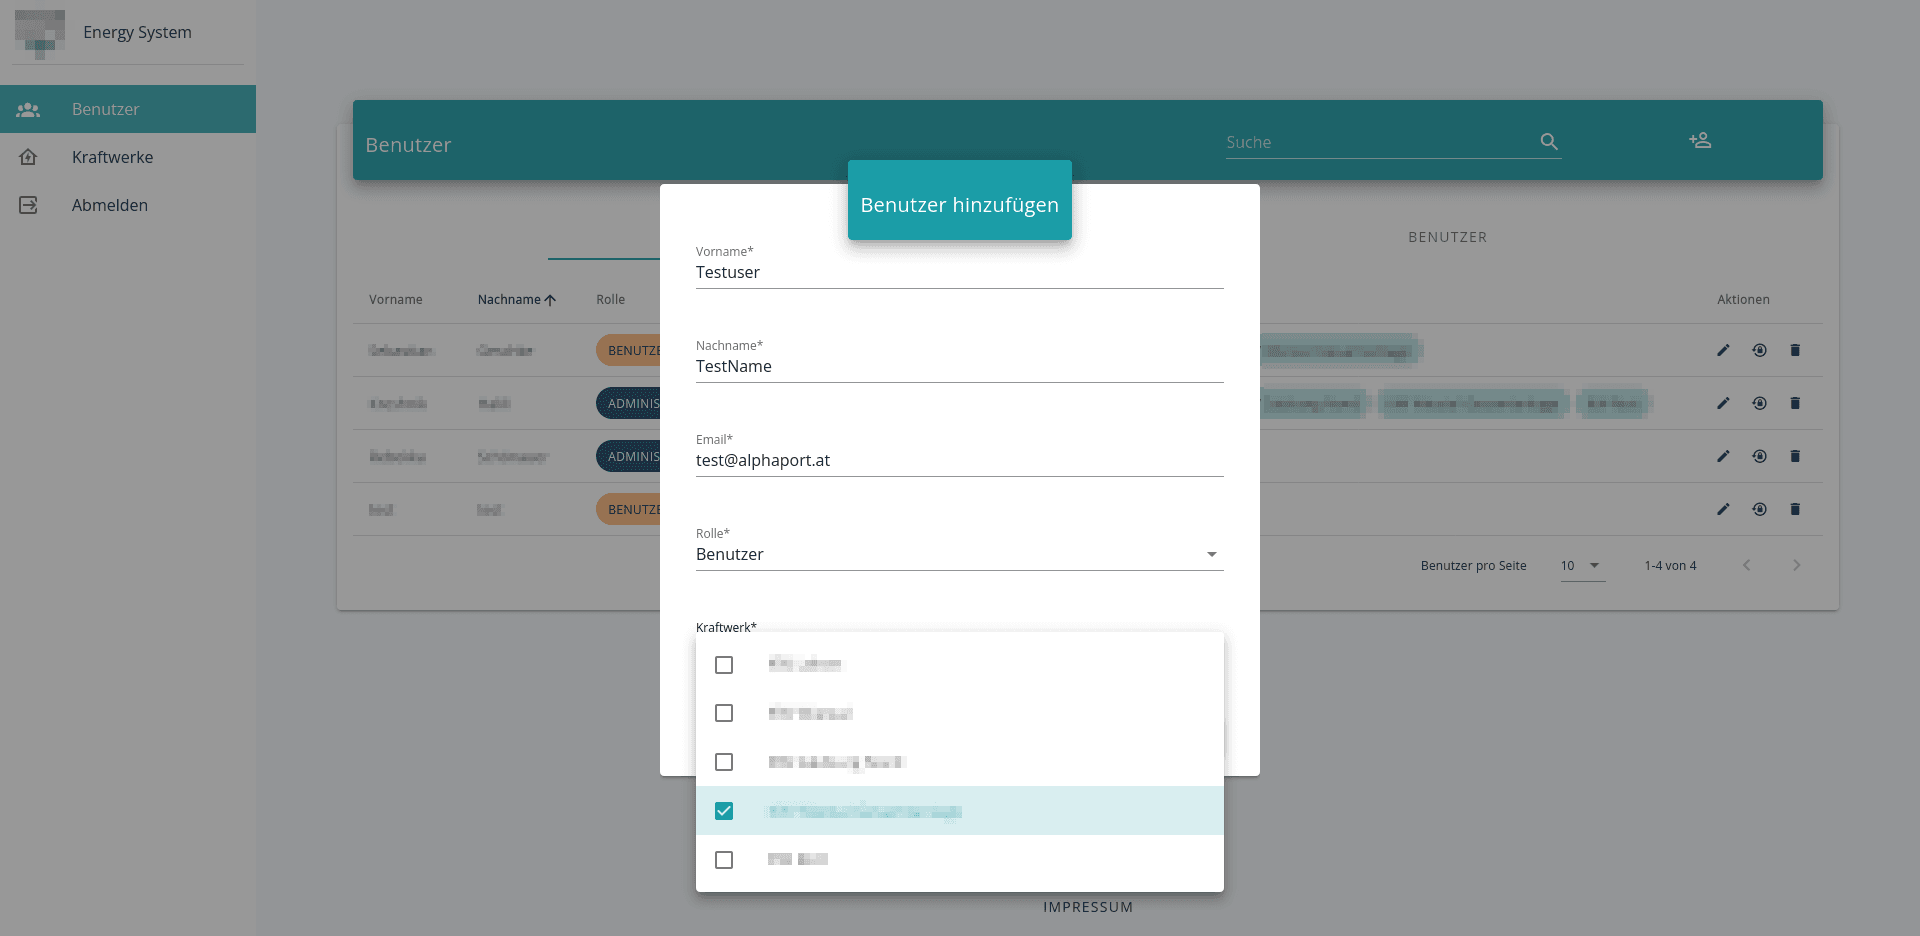Open the Benutzer pro Seite dropdown
Screen dimensions: 1920x936
[x=1582, y=566]
